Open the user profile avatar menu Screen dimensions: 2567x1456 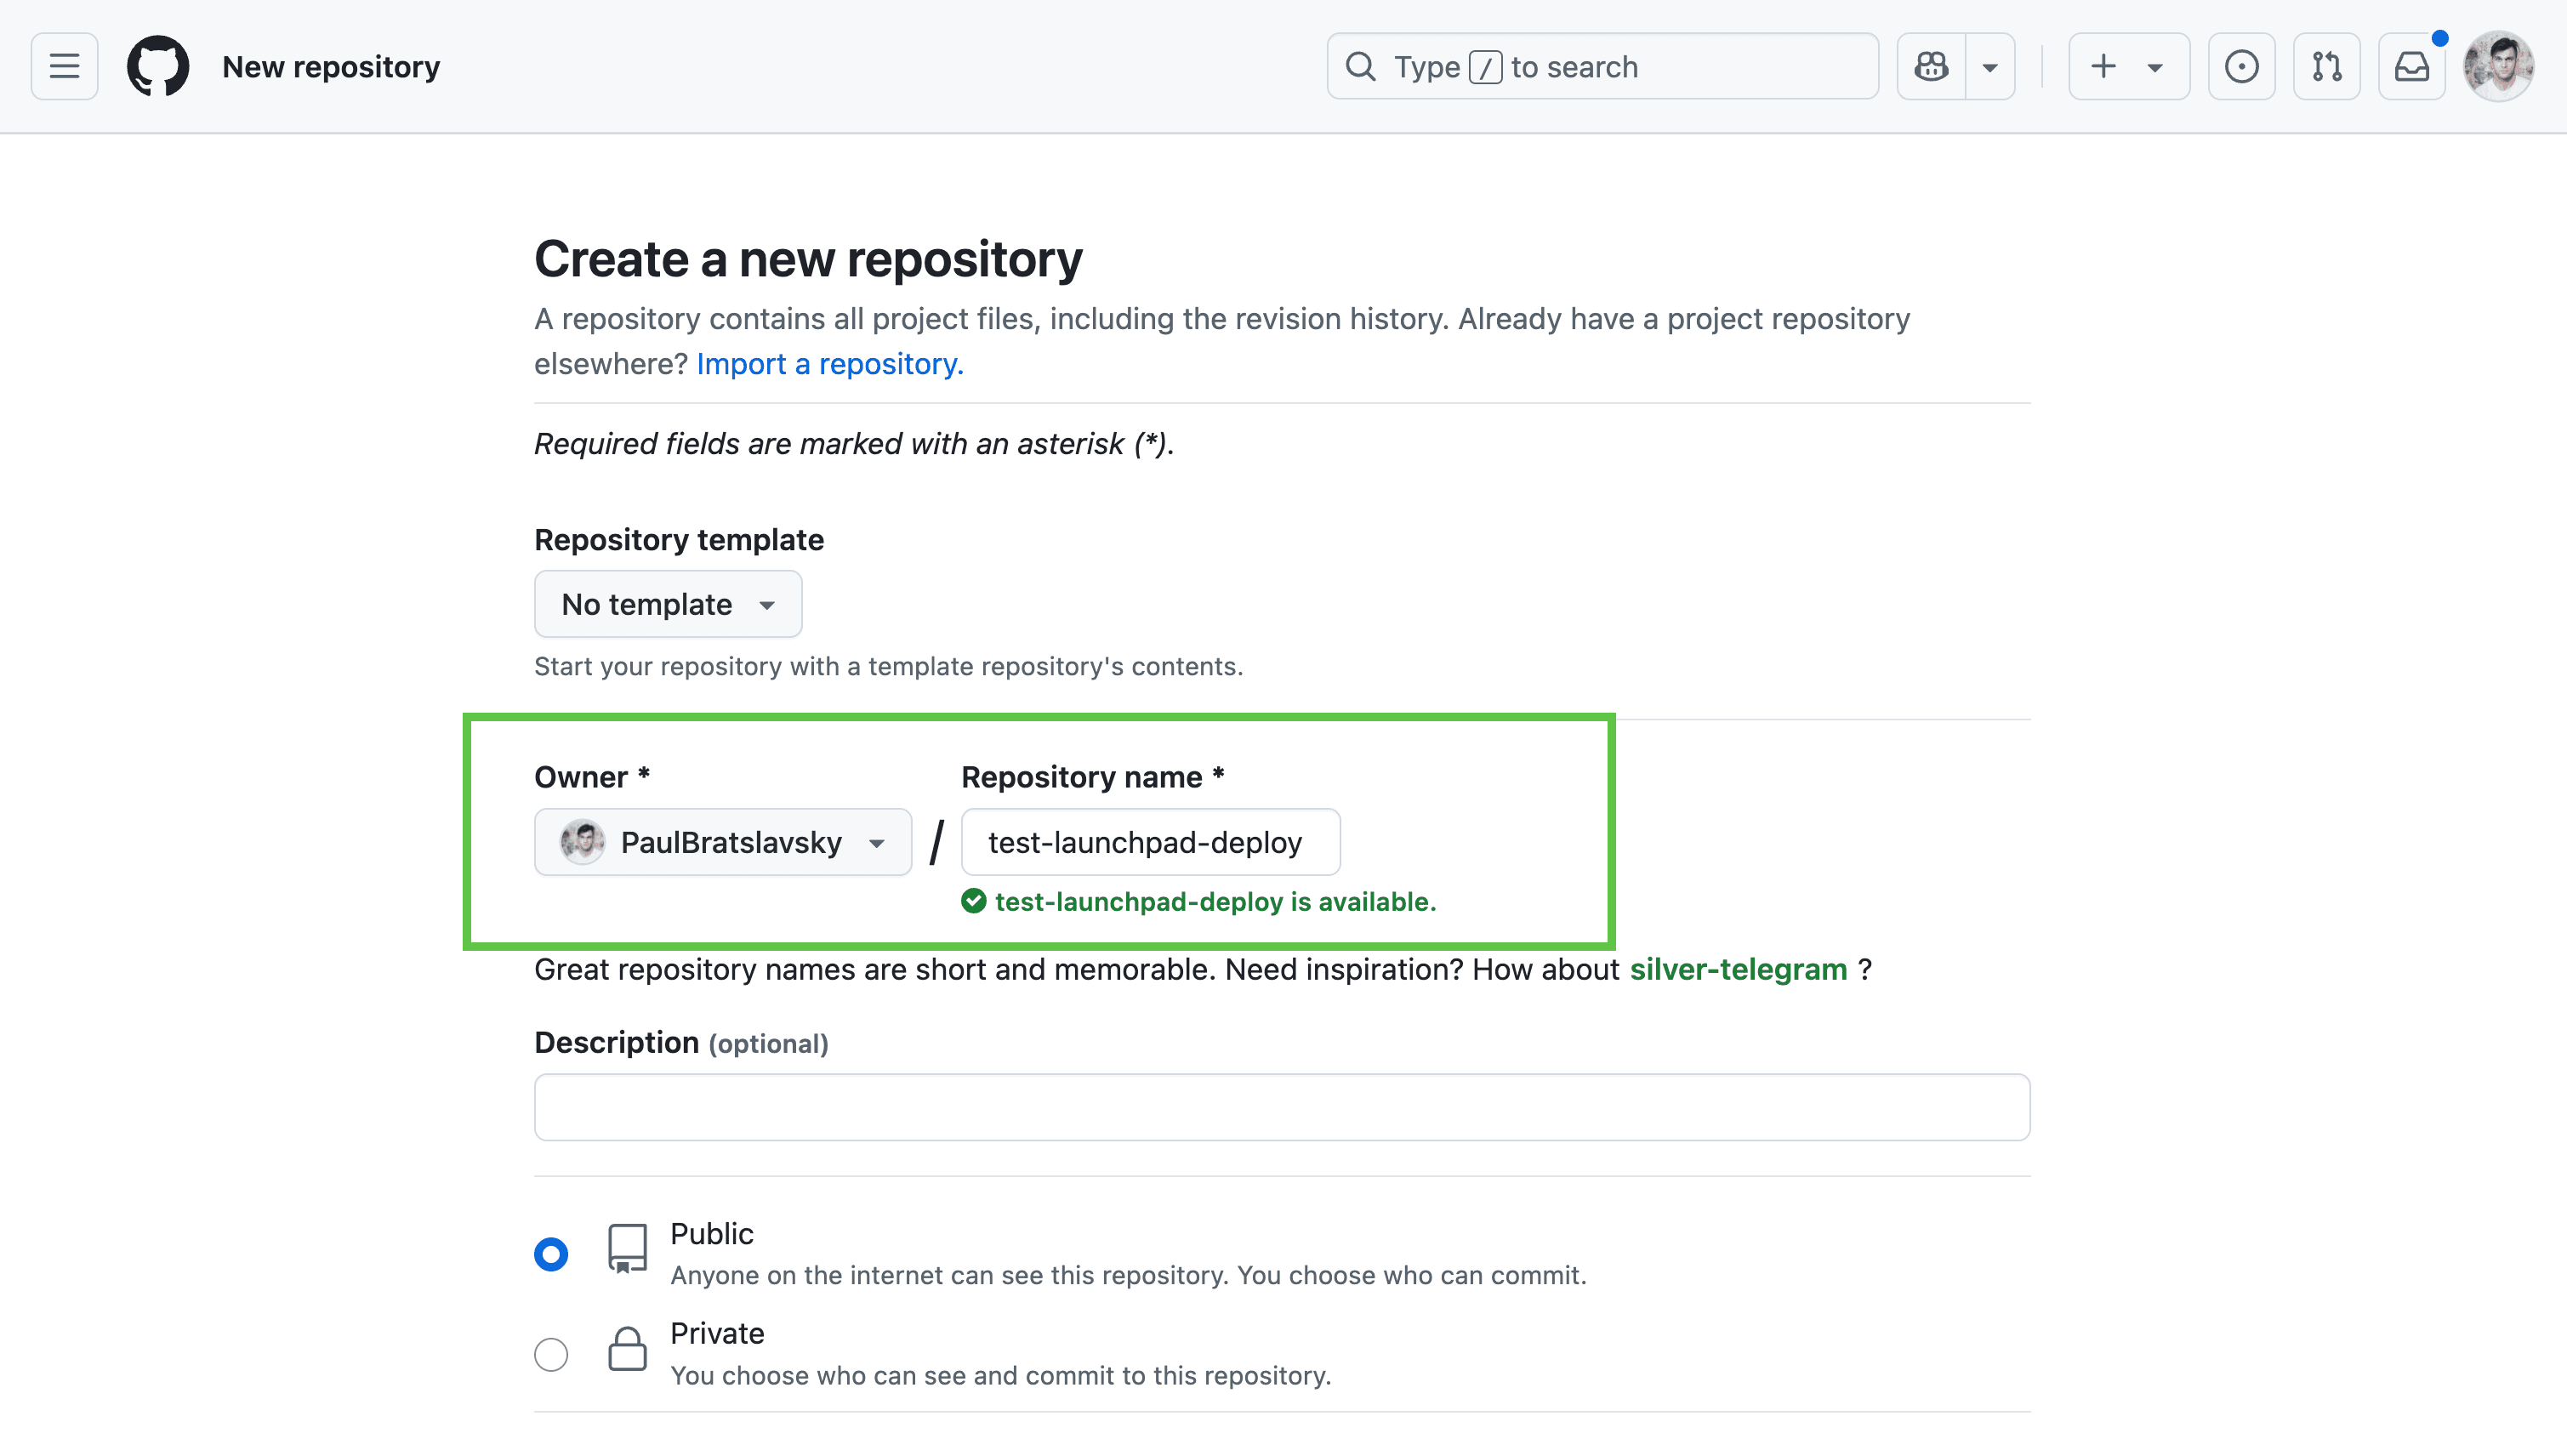point(2498,67)
